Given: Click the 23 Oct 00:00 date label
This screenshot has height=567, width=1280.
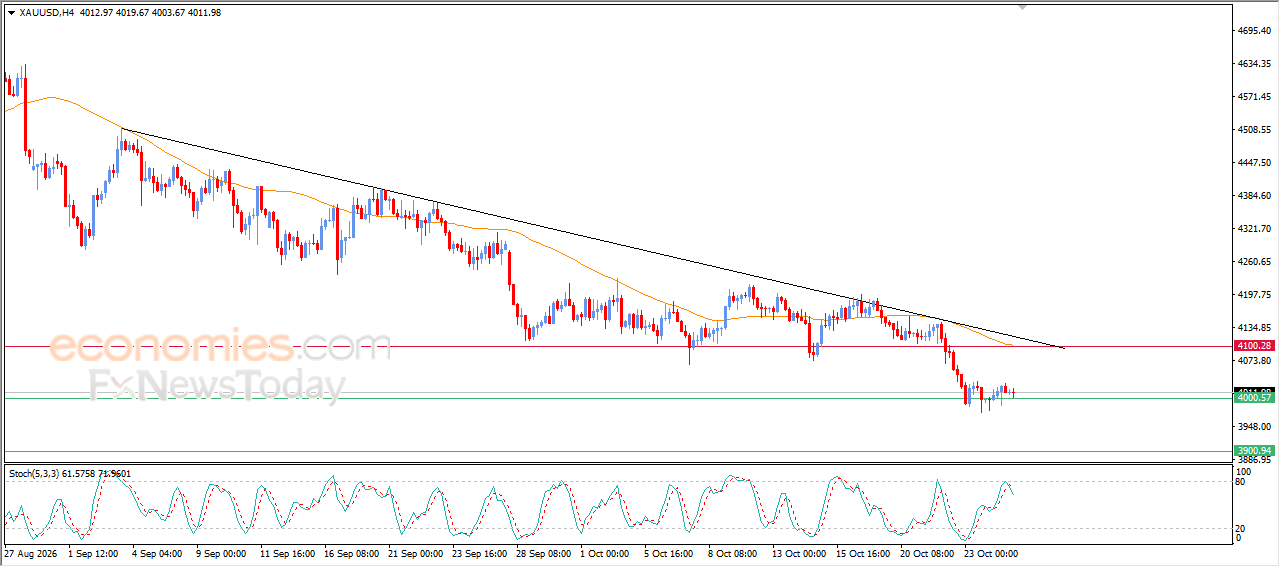Looking at the screenshot, I should coord(990,553).
